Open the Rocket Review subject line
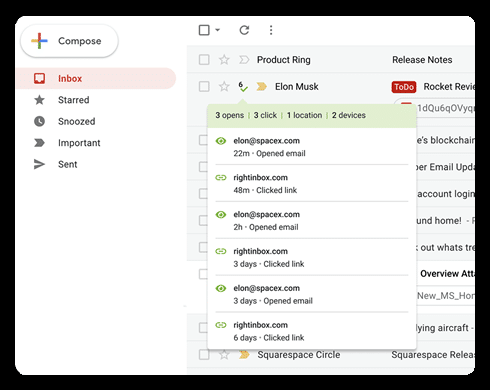Viewport: 490px width, 390px height. point(449,87)
